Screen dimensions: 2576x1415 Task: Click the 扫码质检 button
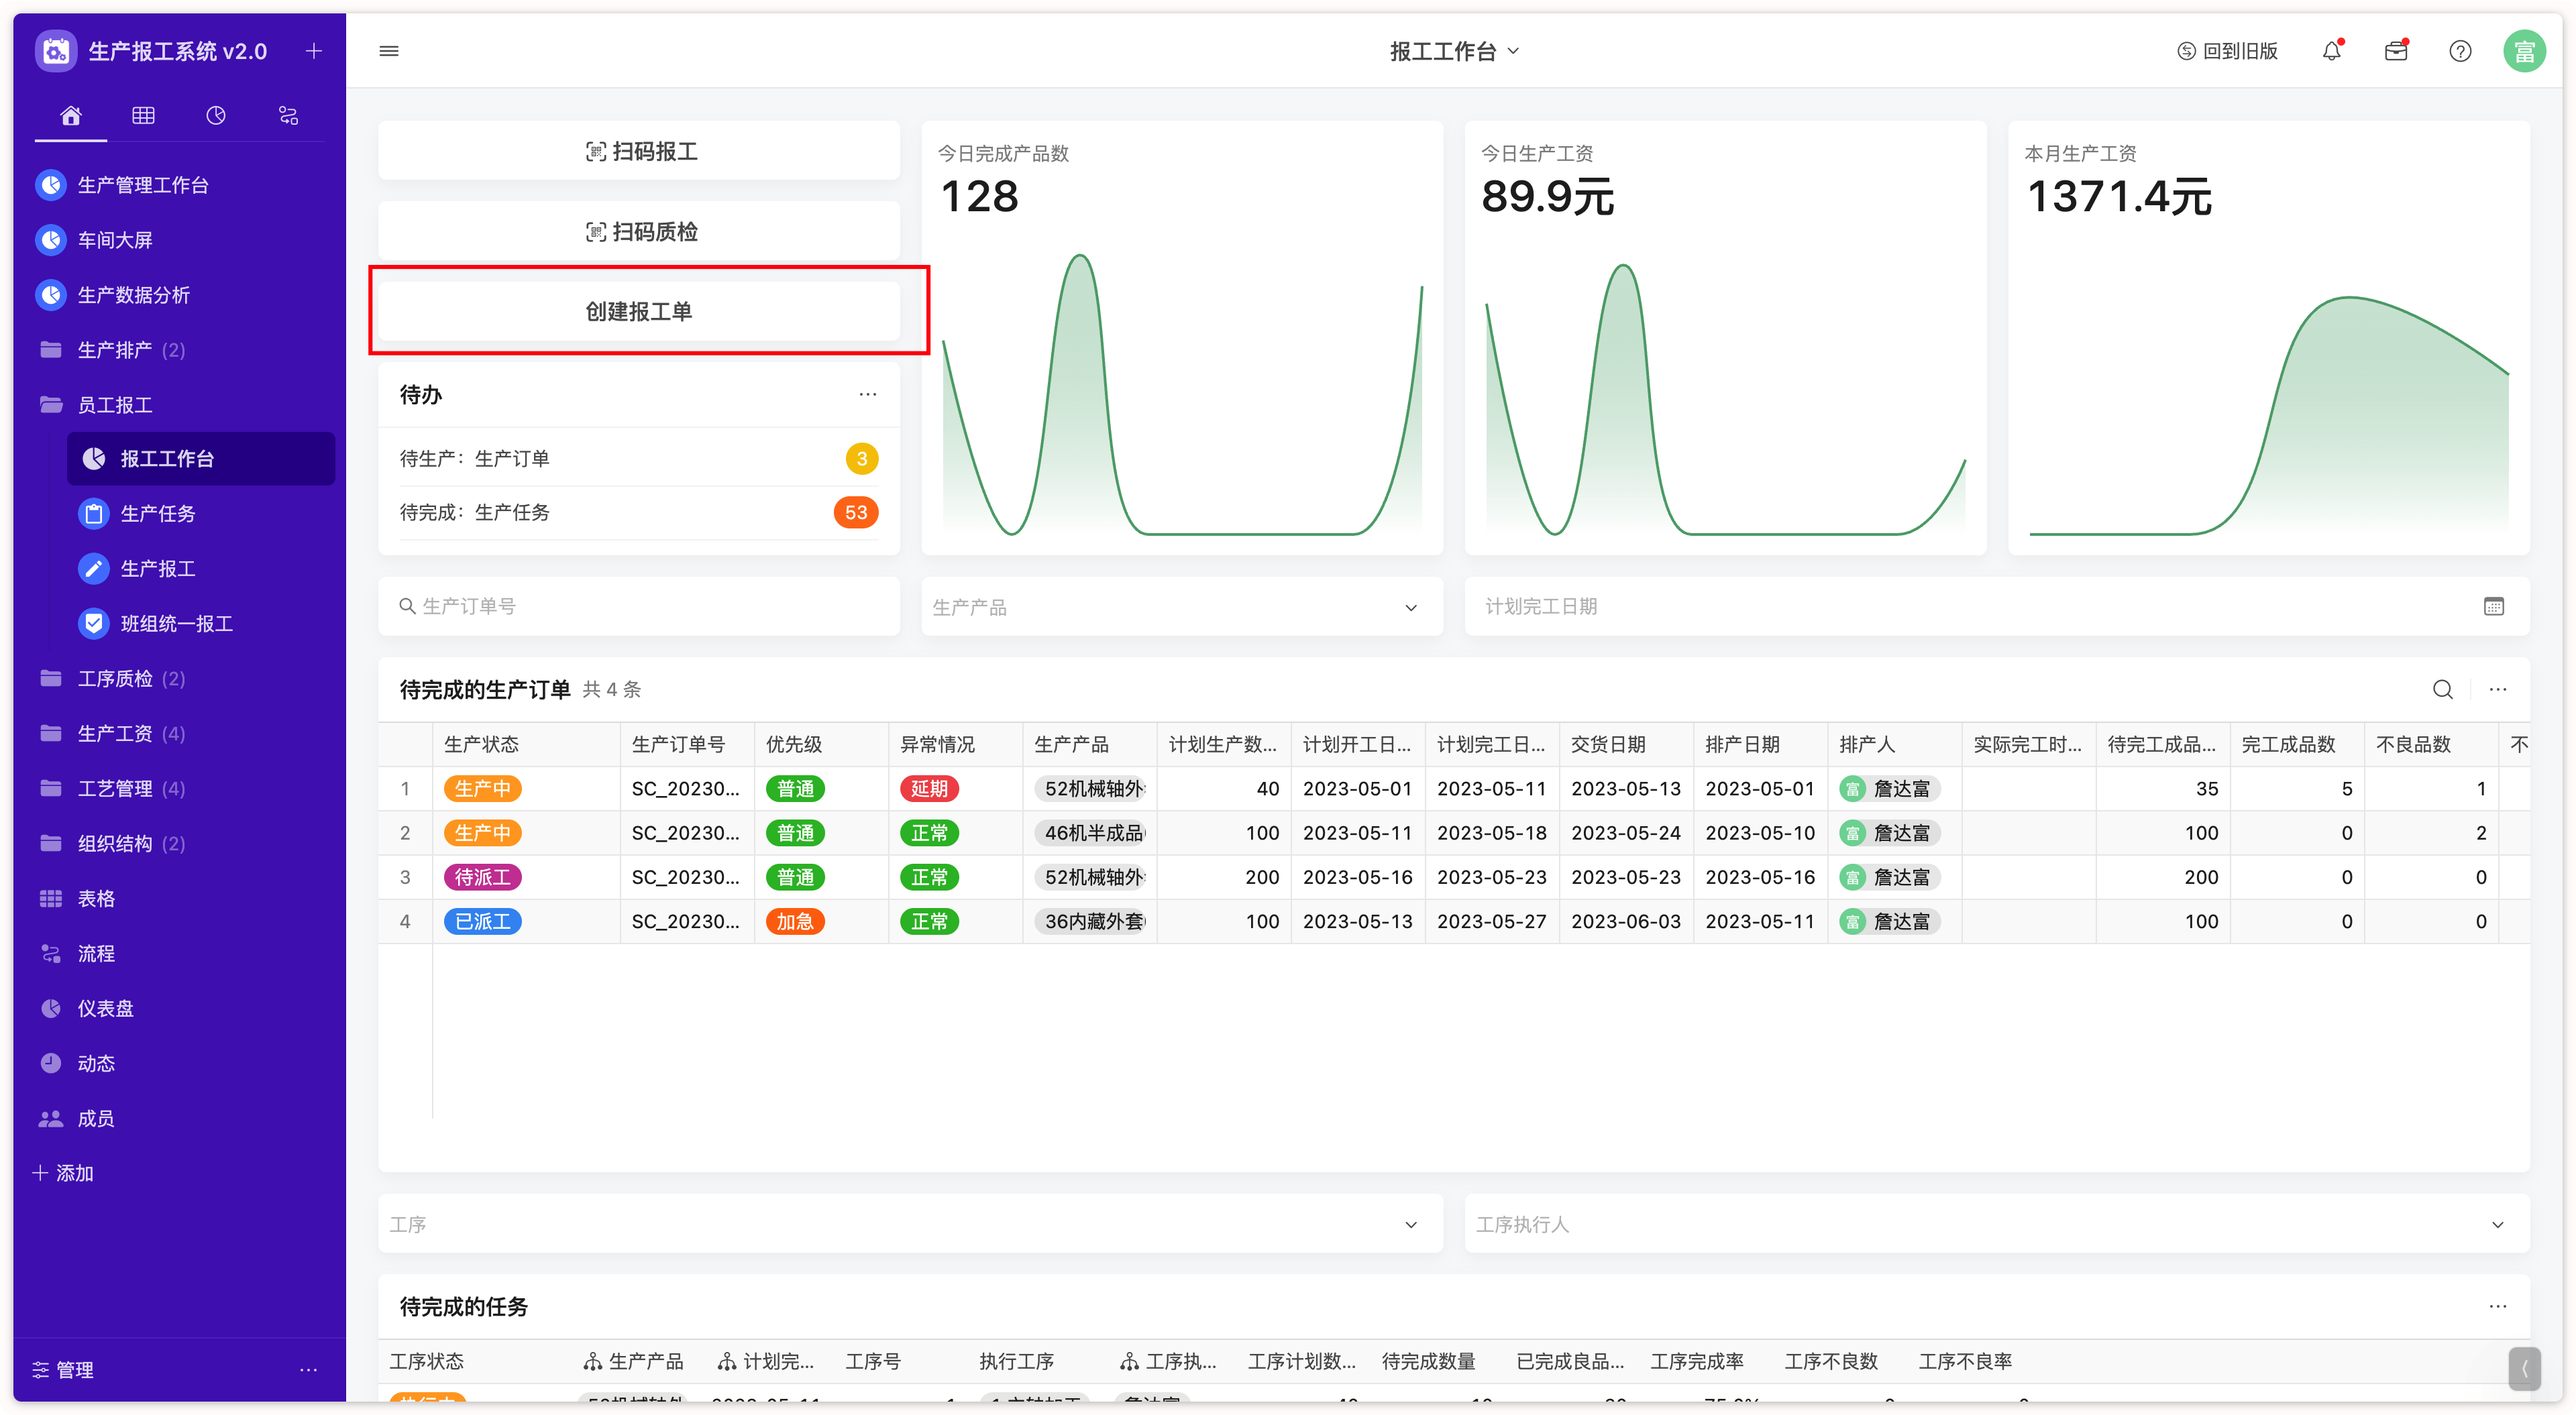tap(639, 232)
